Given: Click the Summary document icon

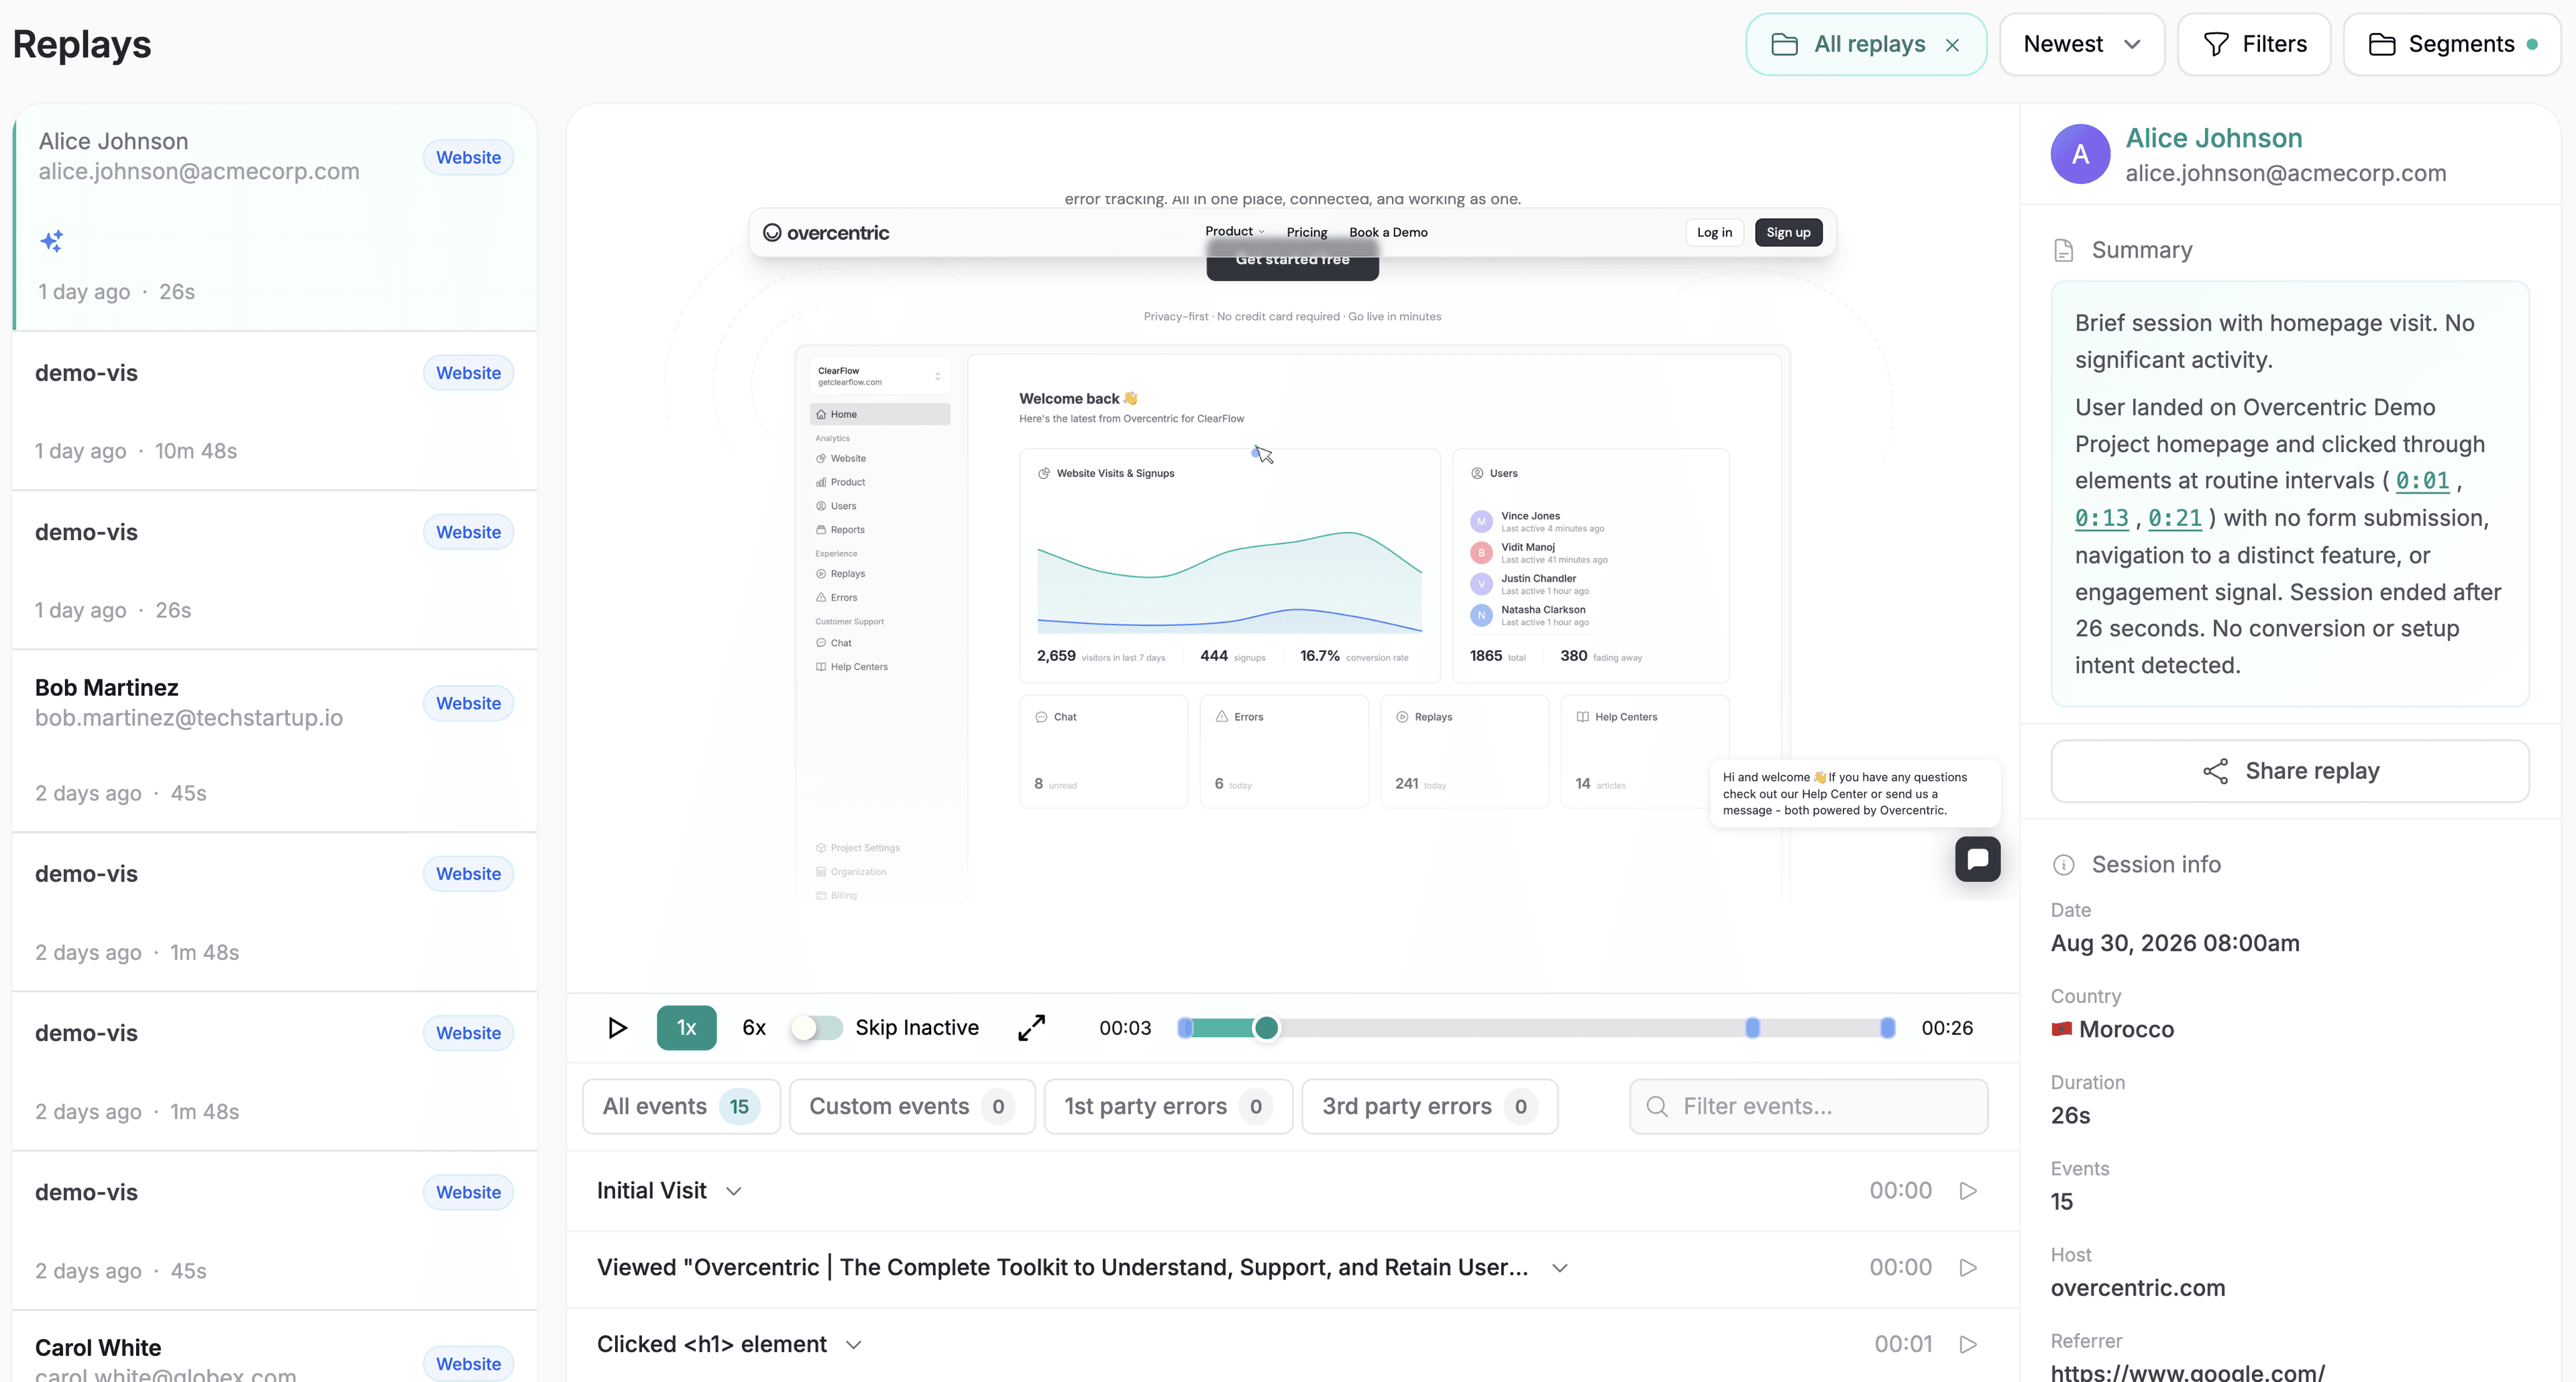Looking at the screenshot, I should [2063, 250].
